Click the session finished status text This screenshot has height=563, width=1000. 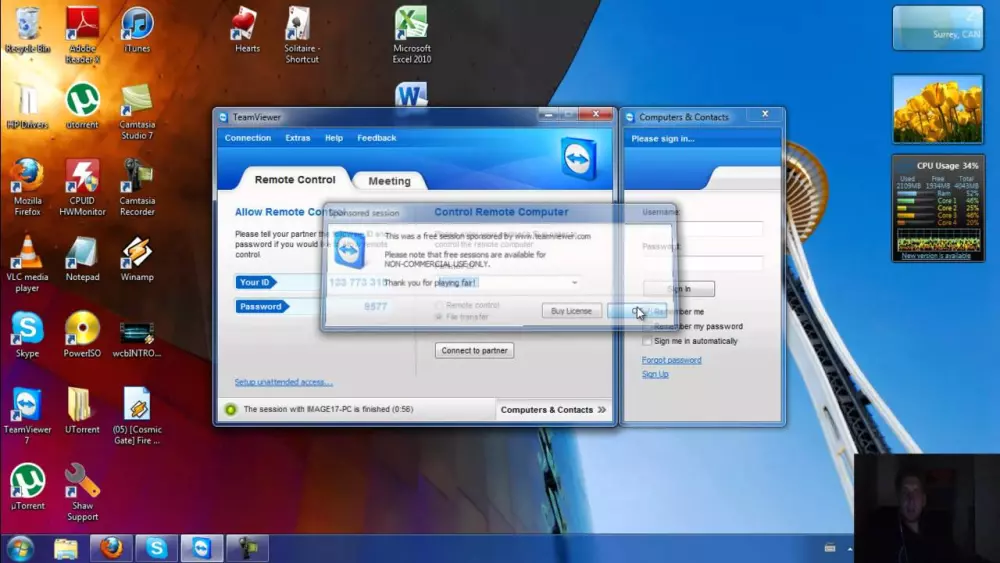coord(328,409)
